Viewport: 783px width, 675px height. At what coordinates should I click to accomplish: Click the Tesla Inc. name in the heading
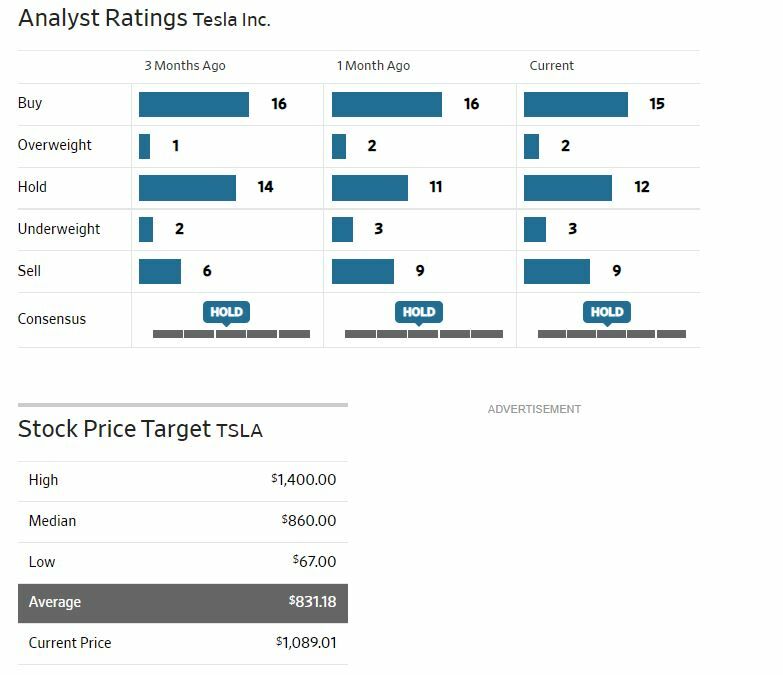coord(231,20)
